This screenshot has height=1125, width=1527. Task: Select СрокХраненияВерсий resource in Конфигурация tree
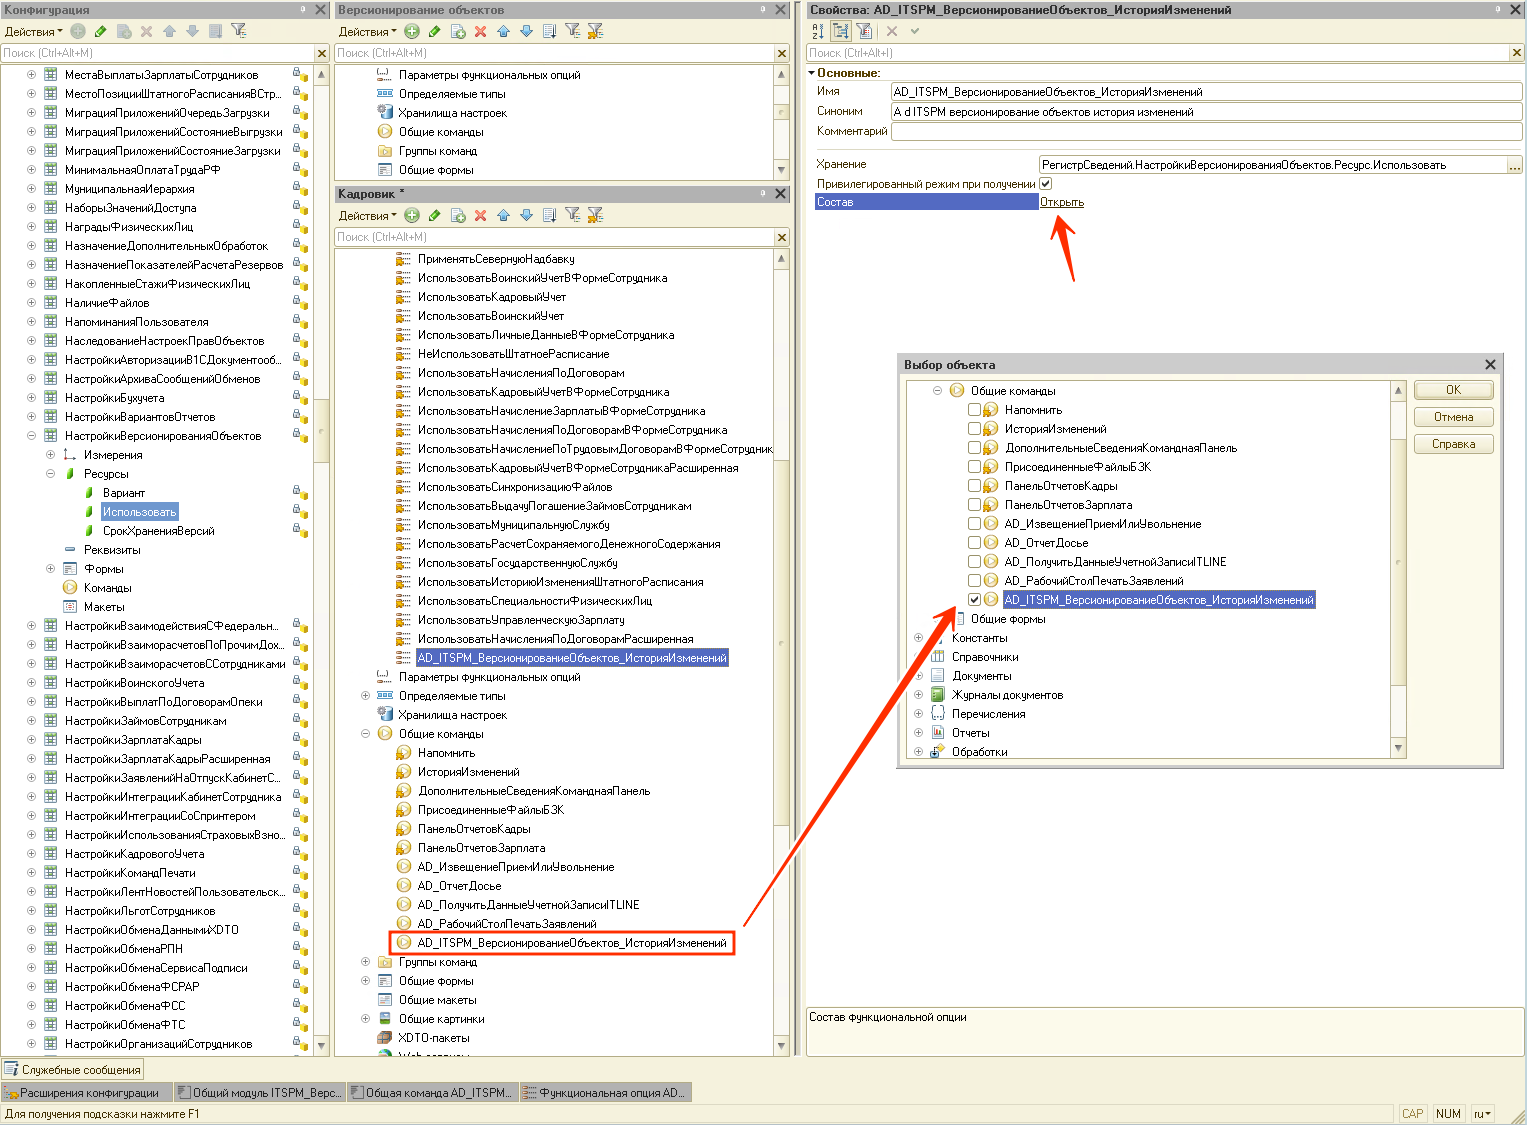pos(158,531)
